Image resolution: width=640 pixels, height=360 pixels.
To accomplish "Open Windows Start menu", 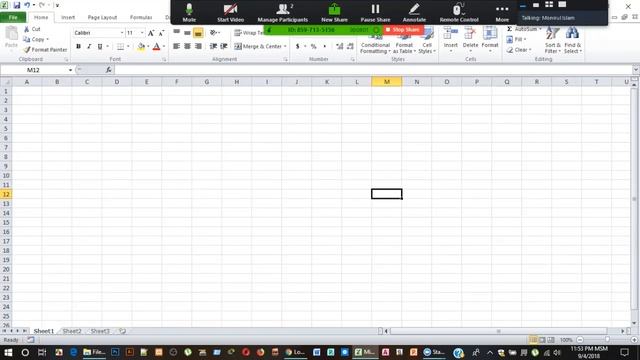I will click(8, 352).
